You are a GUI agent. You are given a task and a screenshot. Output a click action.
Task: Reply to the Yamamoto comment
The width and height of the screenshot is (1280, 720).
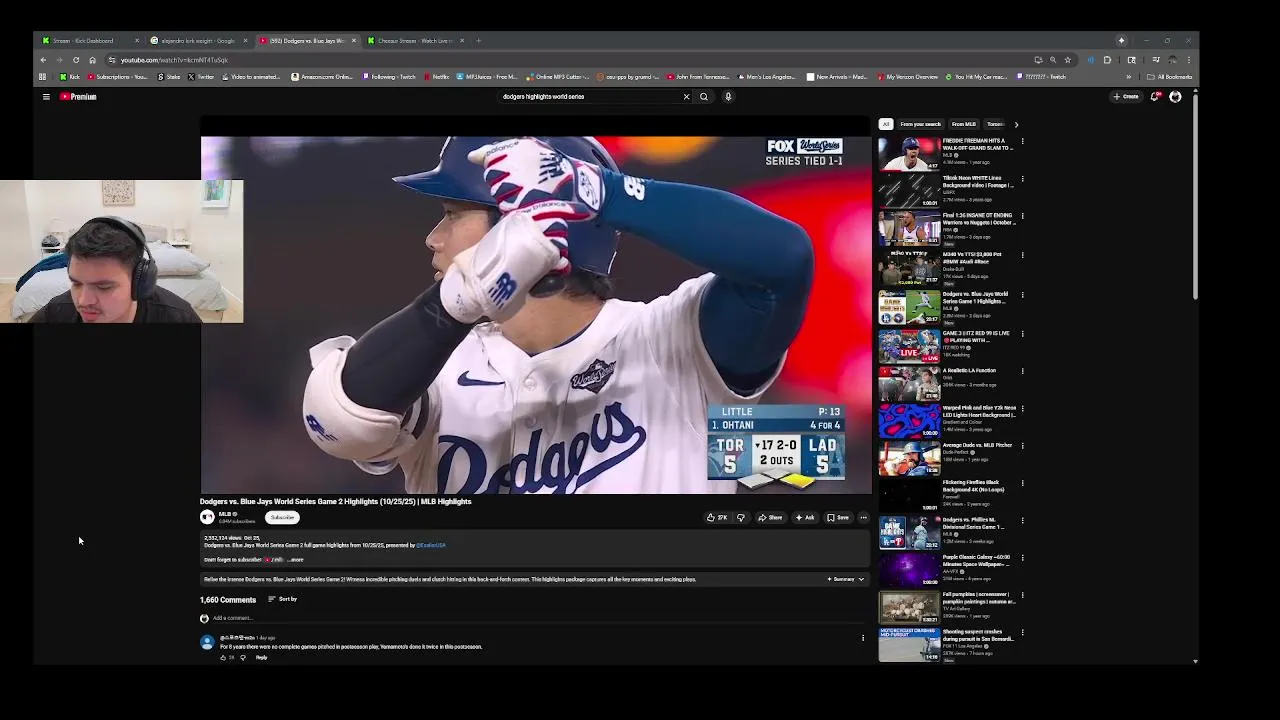click(261, 657)
